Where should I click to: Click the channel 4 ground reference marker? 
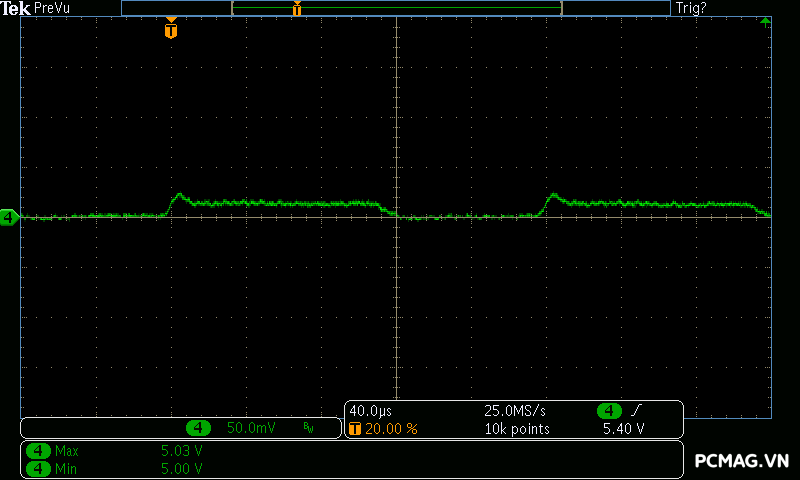pyautogui.click(x=9, y=217)
